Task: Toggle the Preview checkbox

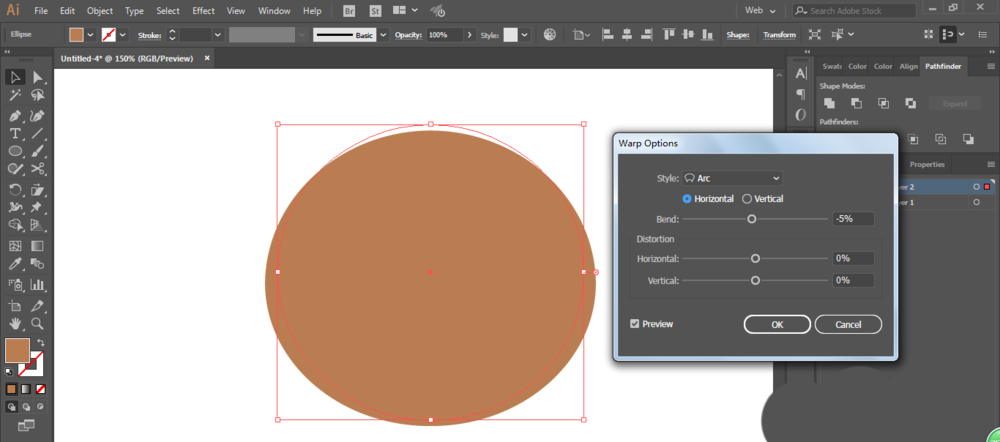Action: click(635, 324)
